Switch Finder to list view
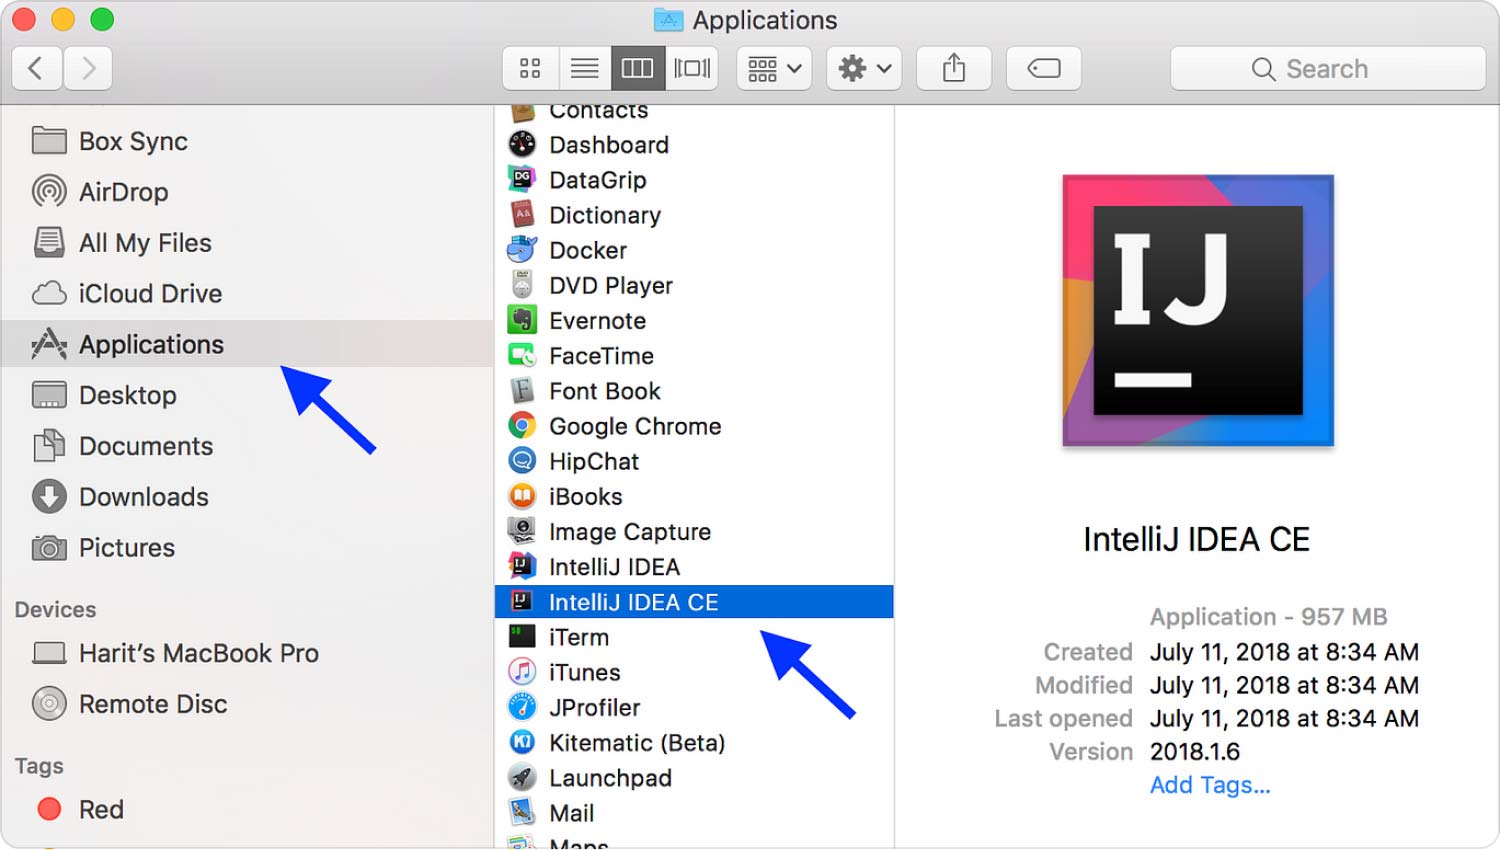Viewport: 1500px width, 850px height. (x=584, y=69)
